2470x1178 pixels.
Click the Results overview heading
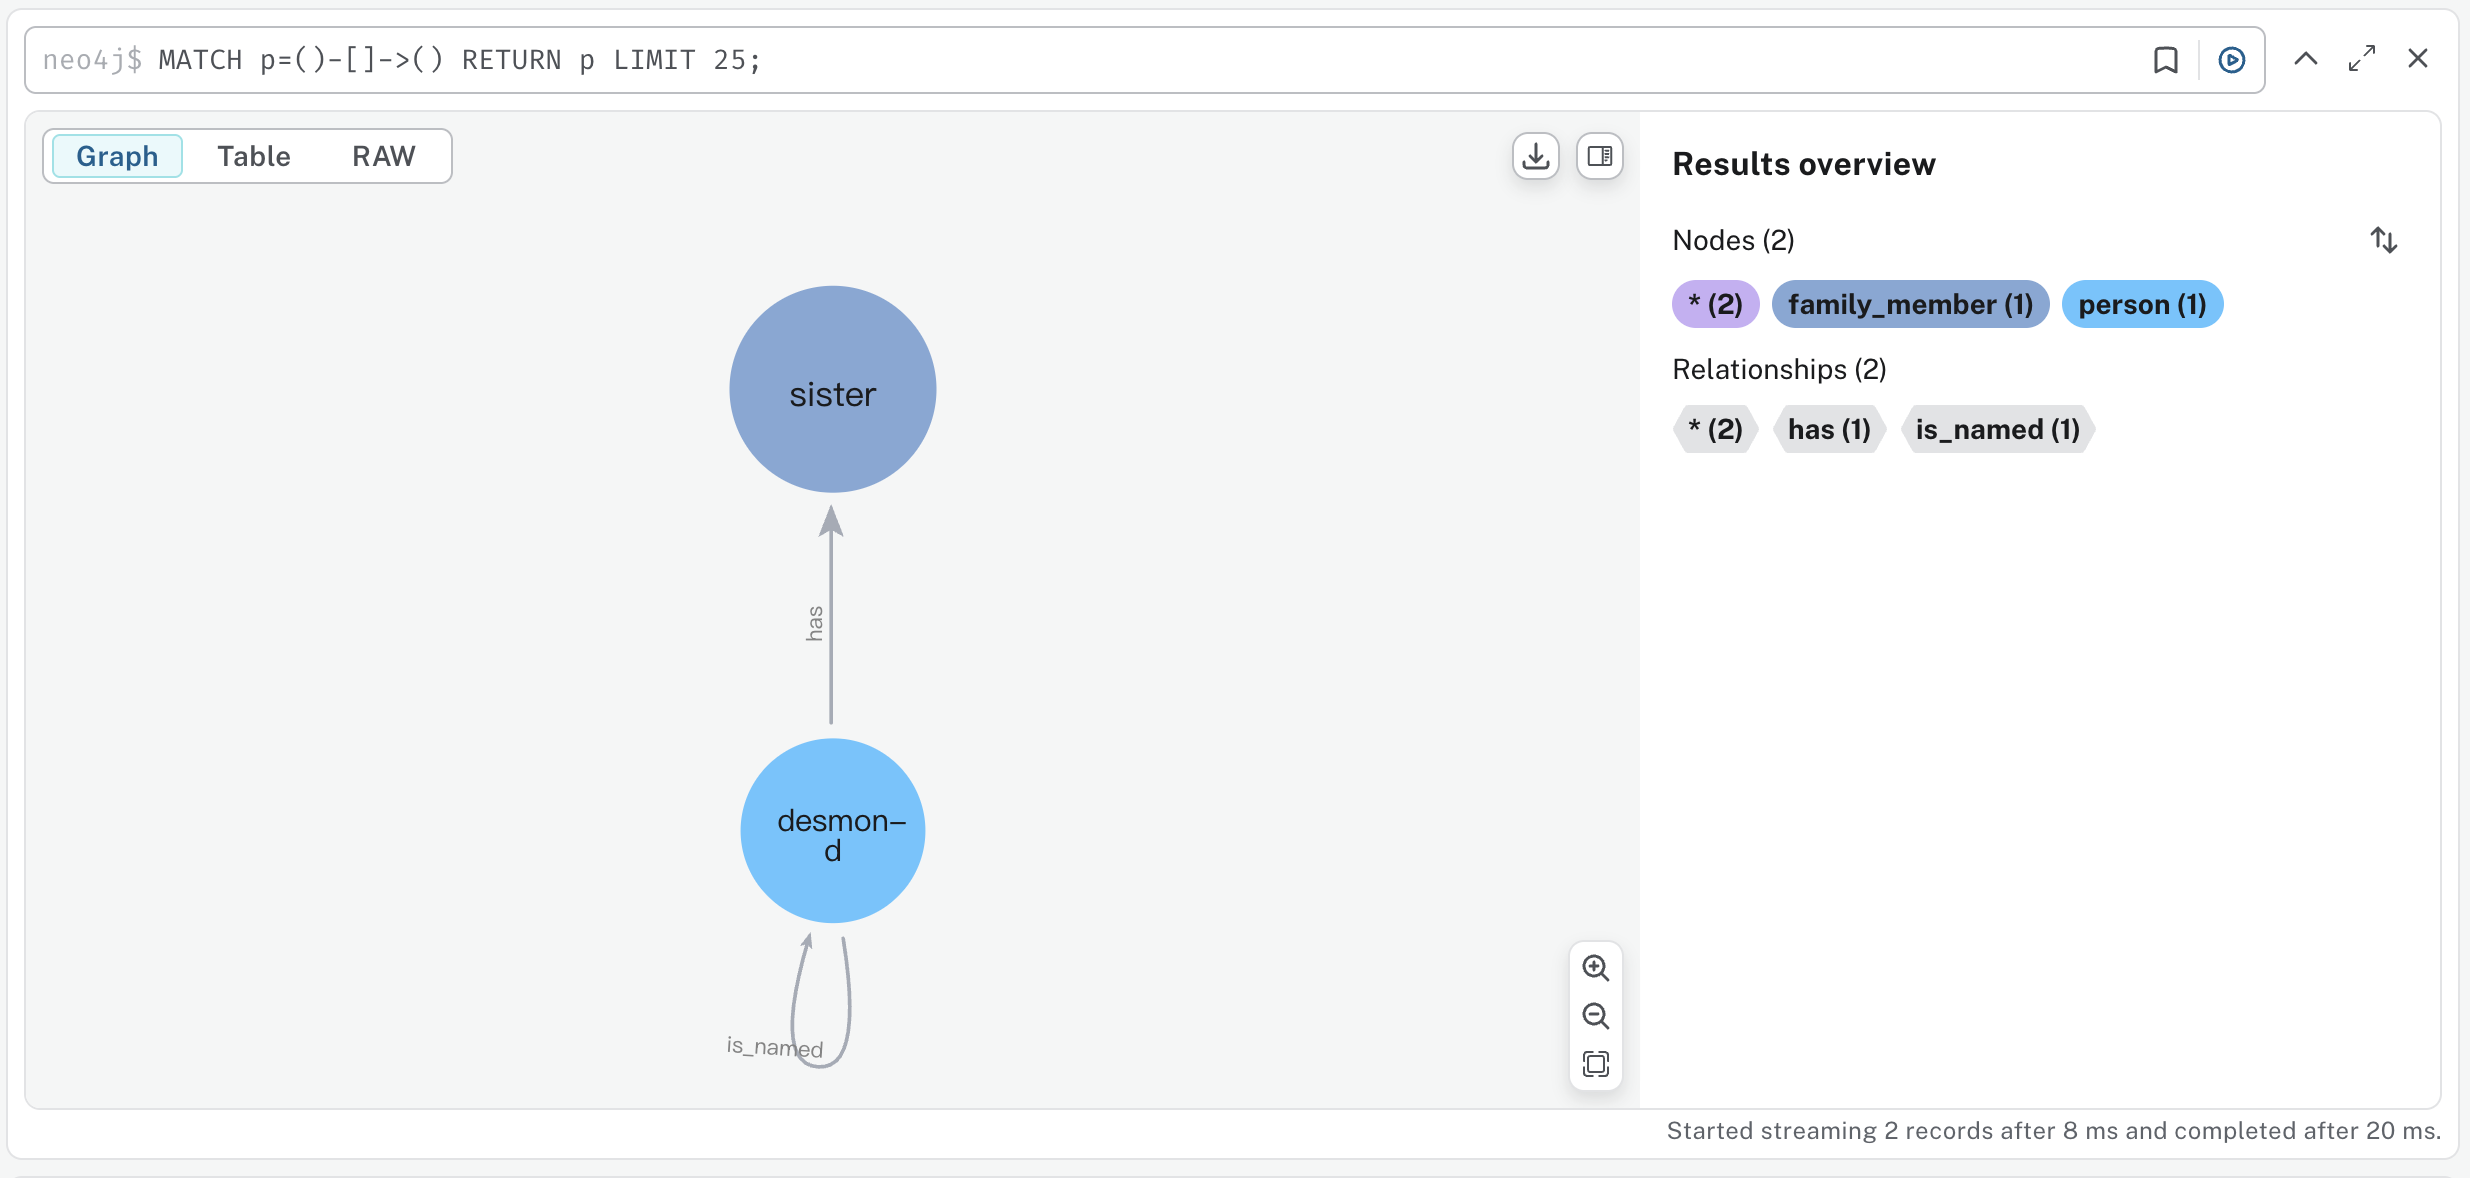pyautogui.click(x=1803, y=164)
